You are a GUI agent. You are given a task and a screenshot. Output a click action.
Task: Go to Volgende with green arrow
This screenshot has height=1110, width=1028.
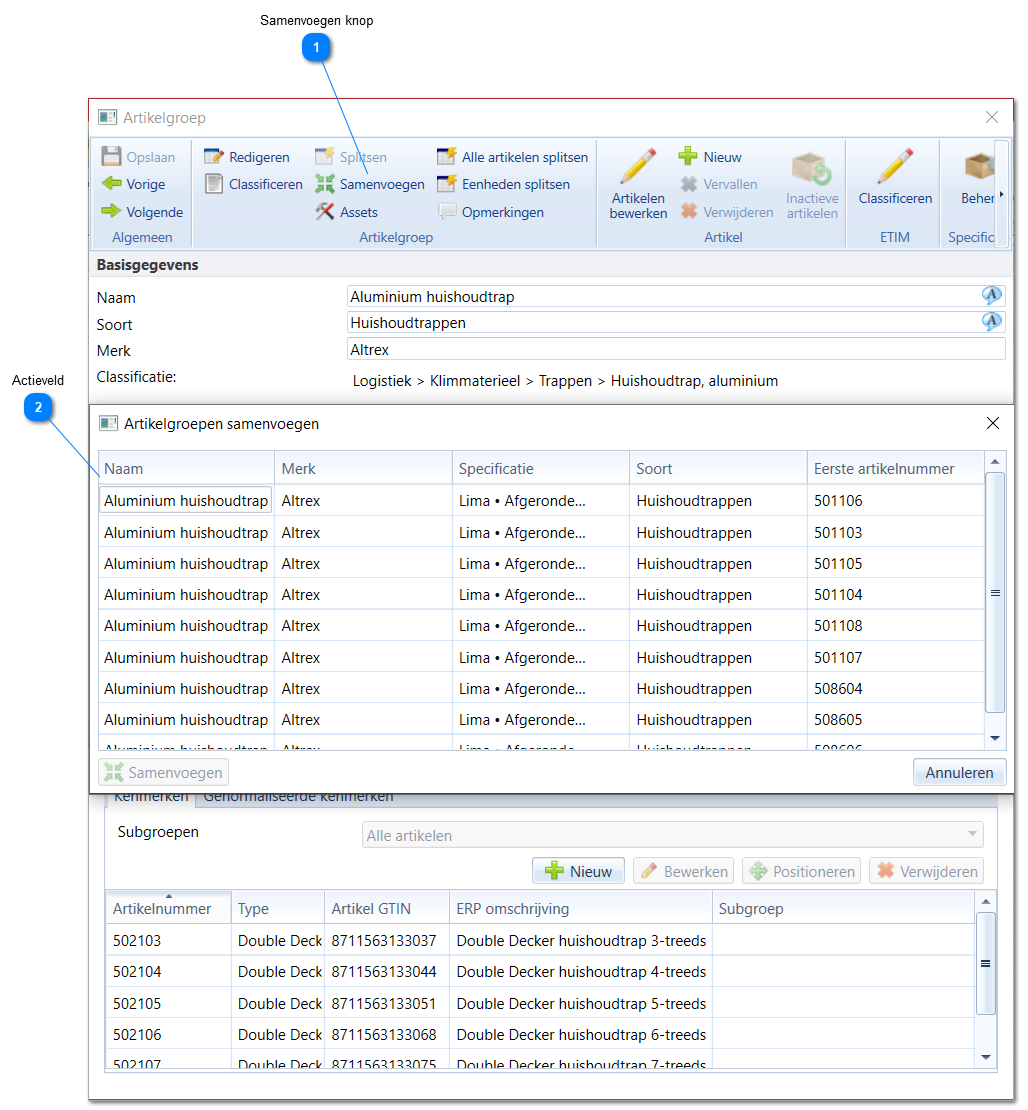[142, 212]
